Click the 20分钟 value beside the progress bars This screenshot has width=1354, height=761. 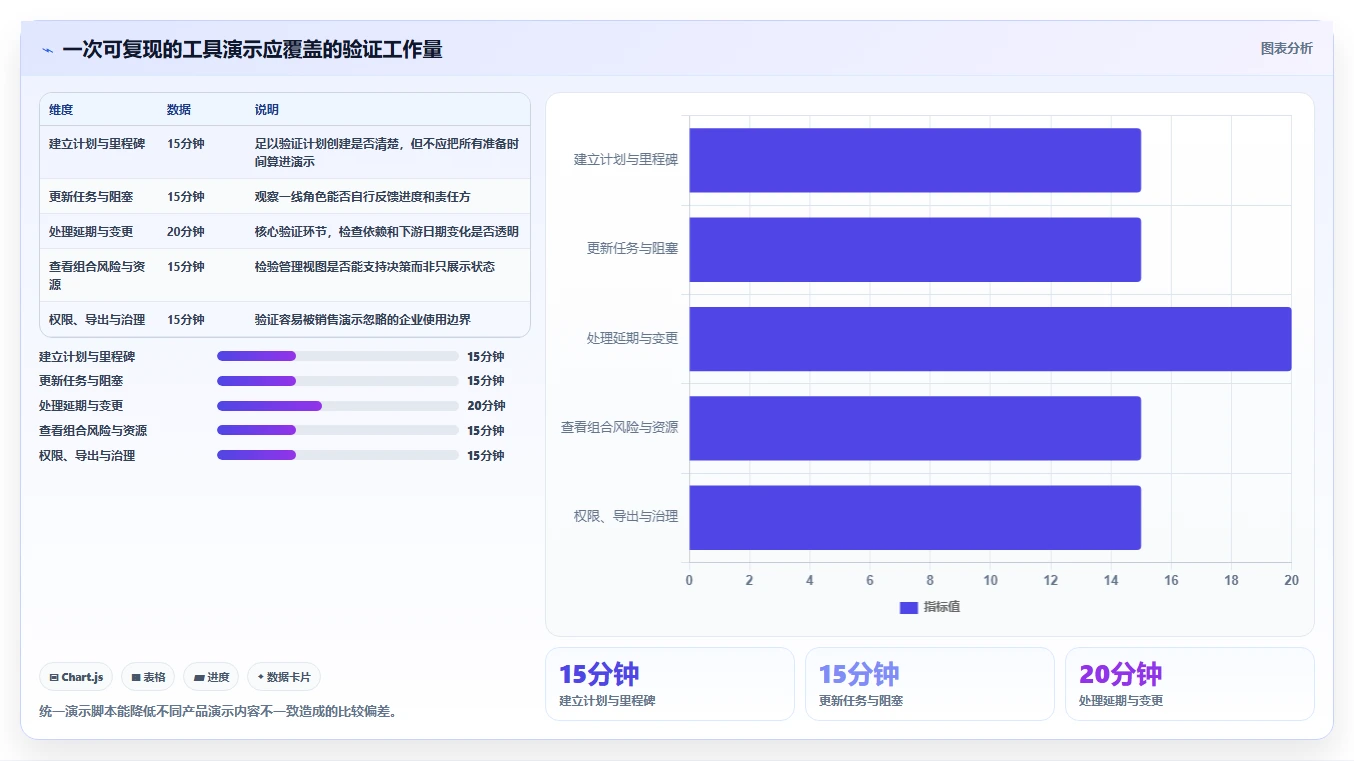point(486,406)
